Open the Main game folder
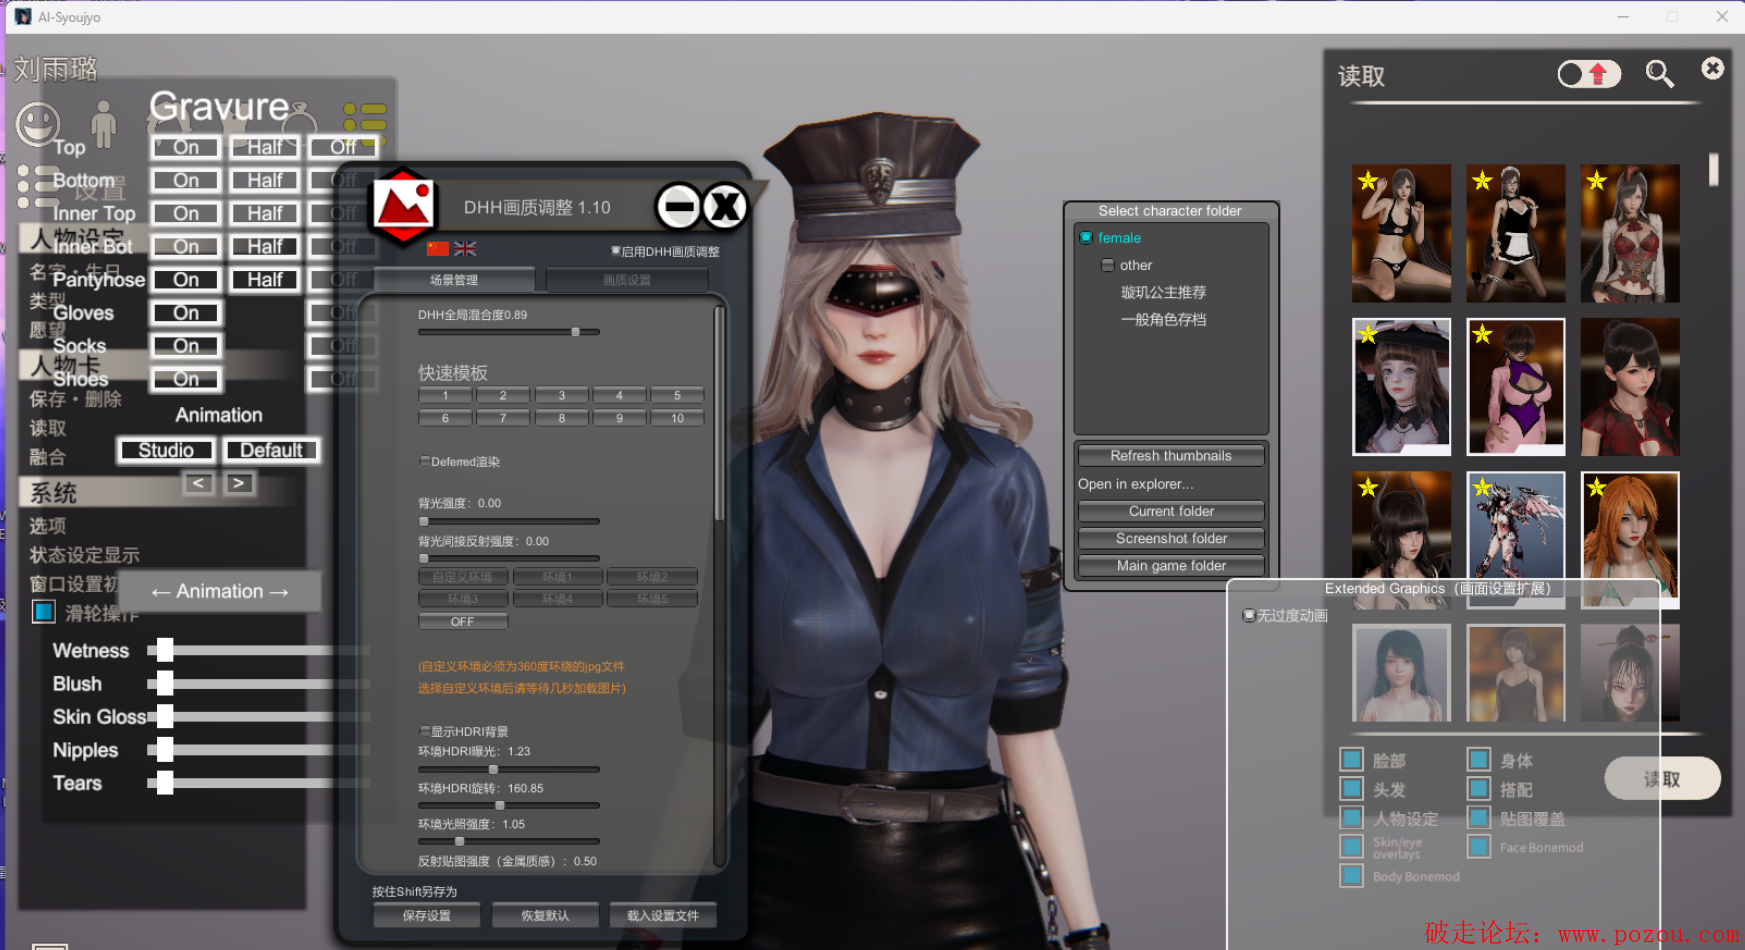The image size is (1745, 950). (1171, 566)
